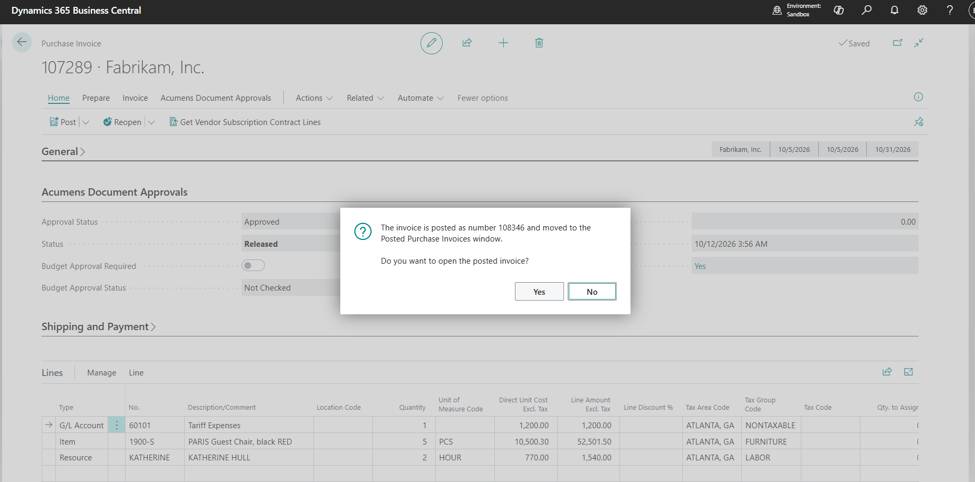Open the notifications bell

pos(894,10)
